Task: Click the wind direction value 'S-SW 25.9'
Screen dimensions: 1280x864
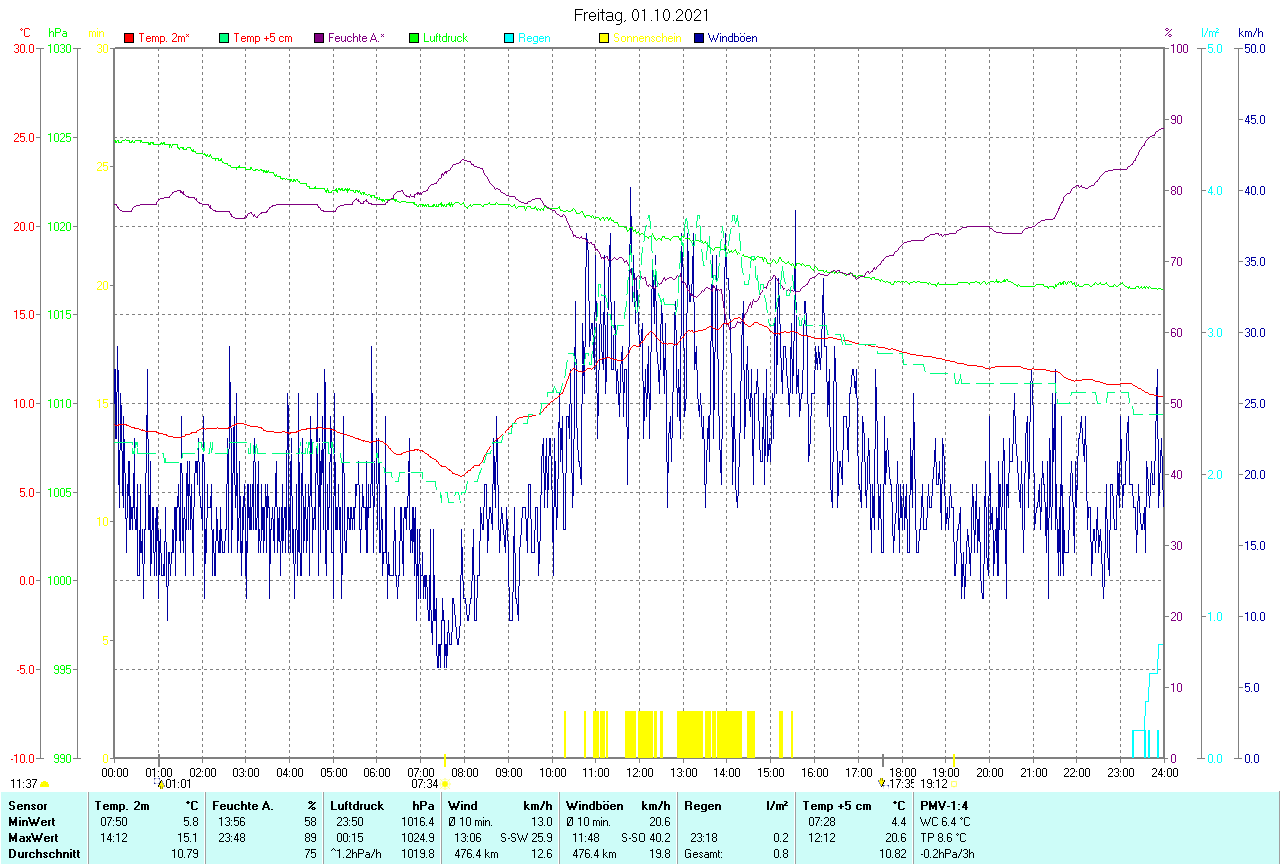Action: coord(526,838)
